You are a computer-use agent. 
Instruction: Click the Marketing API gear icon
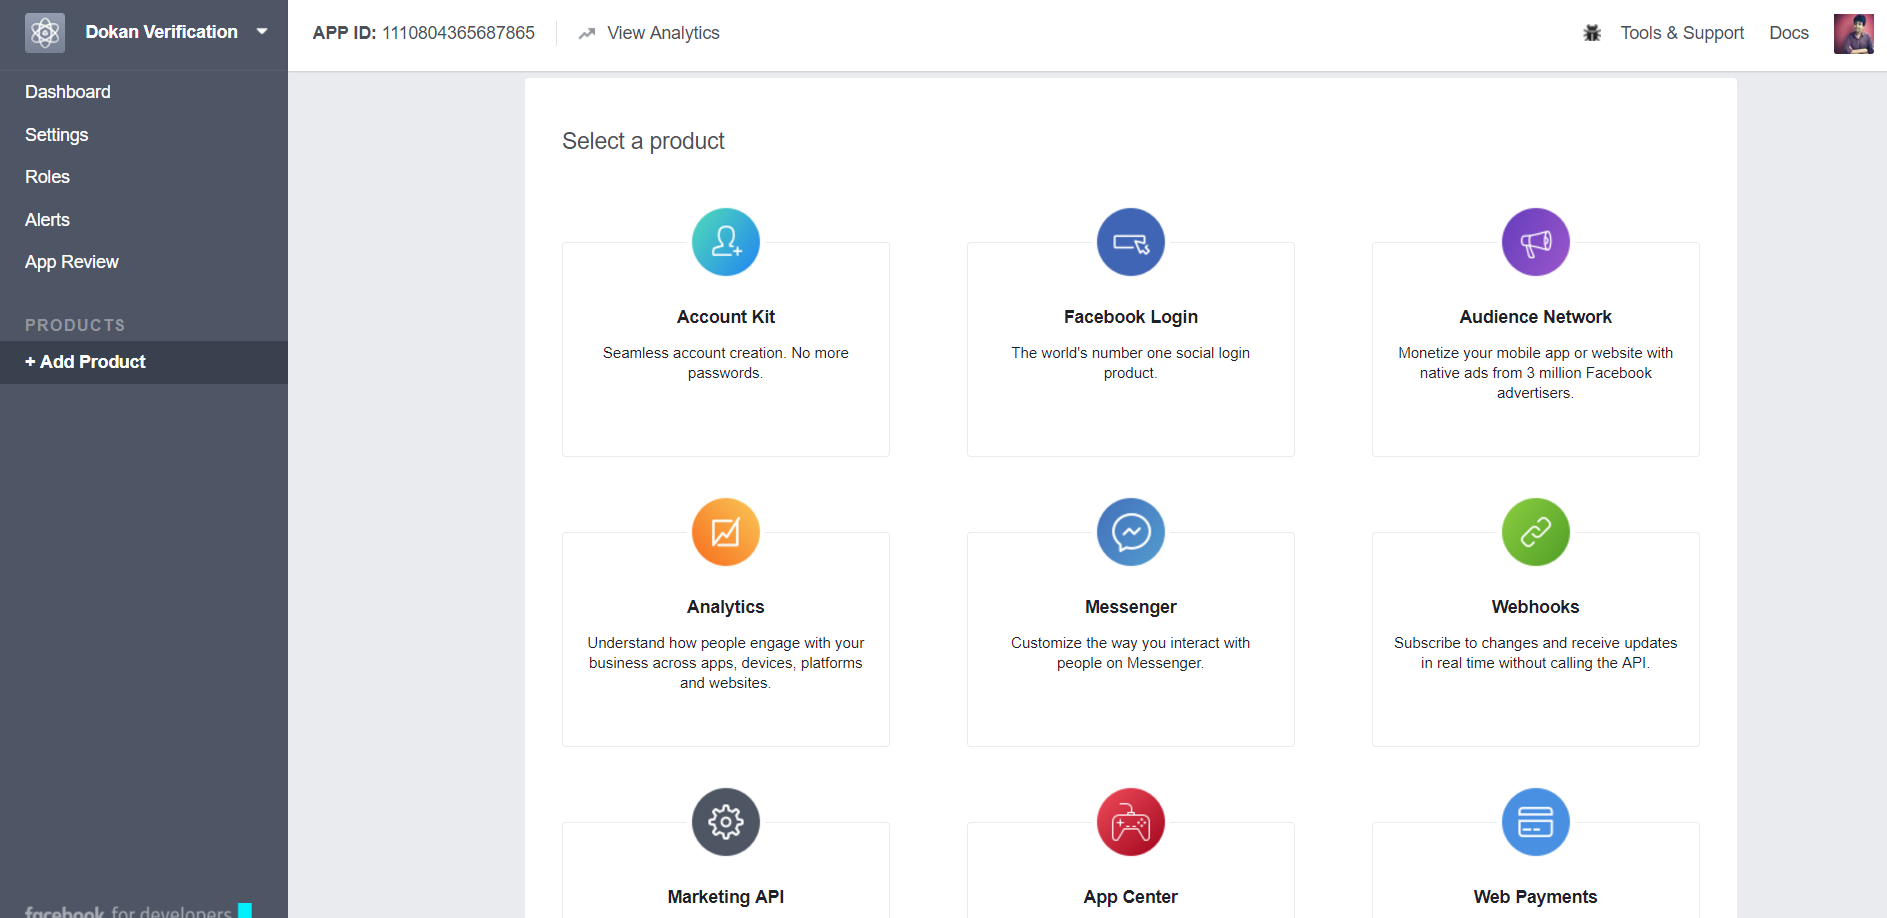726,822
